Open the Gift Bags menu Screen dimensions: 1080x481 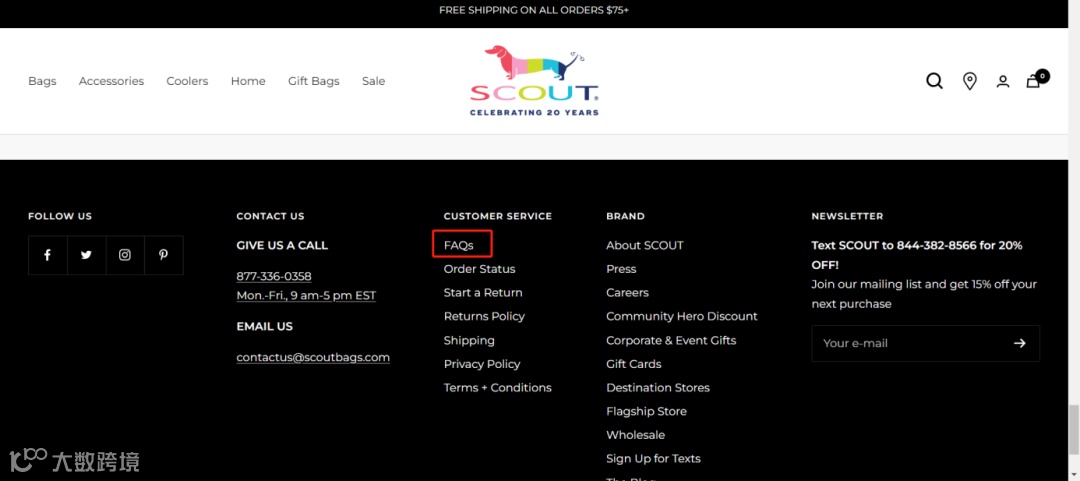tap(313, 81)
